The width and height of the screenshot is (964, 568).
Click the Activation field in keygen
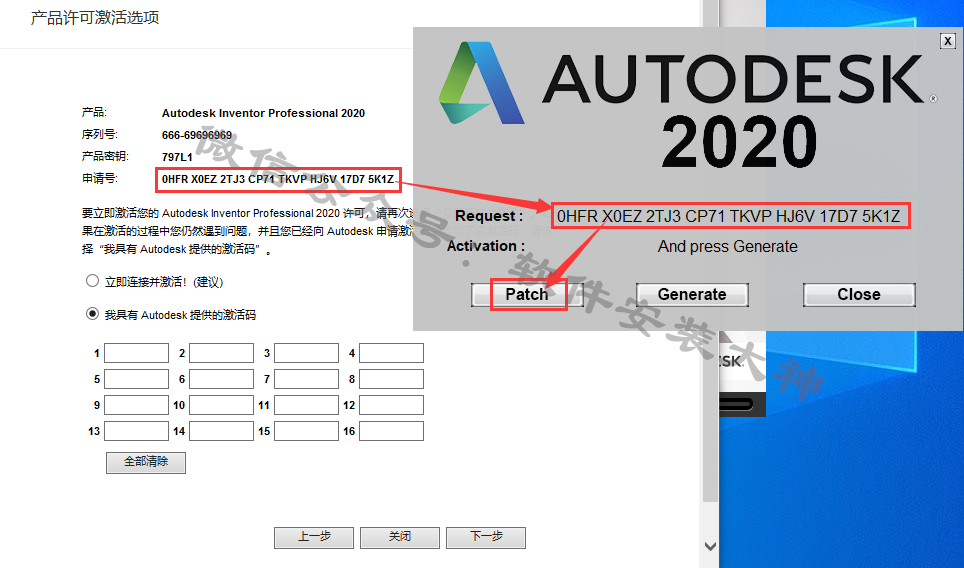[x=730, y=247]
